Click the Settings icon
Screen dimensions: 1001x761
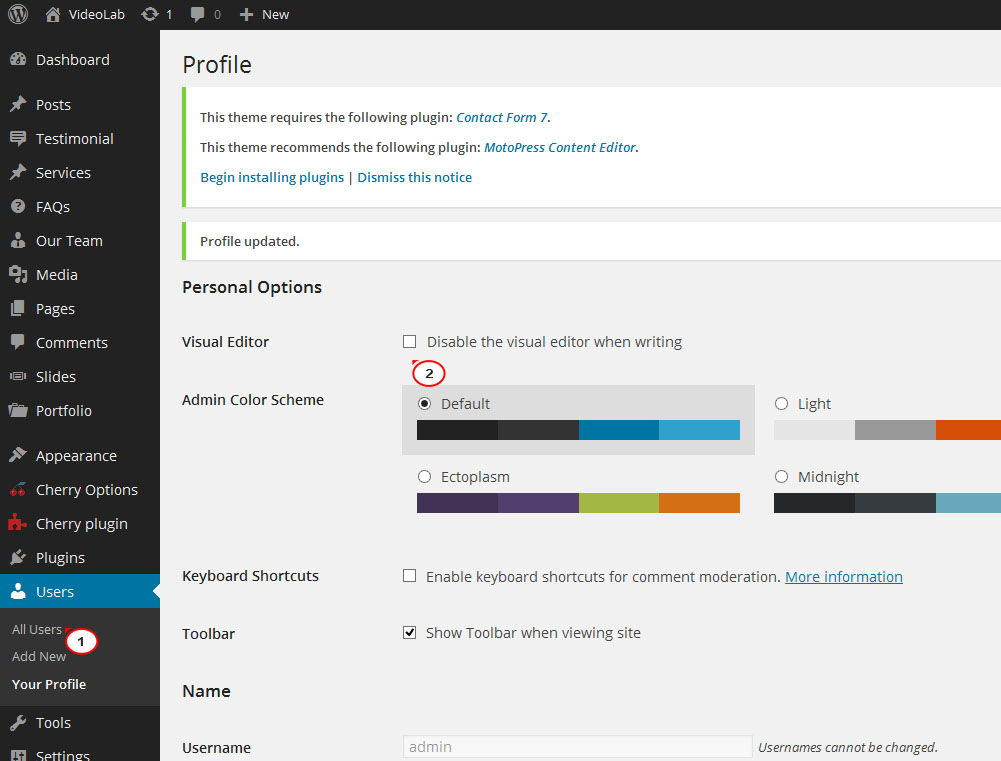18,755
